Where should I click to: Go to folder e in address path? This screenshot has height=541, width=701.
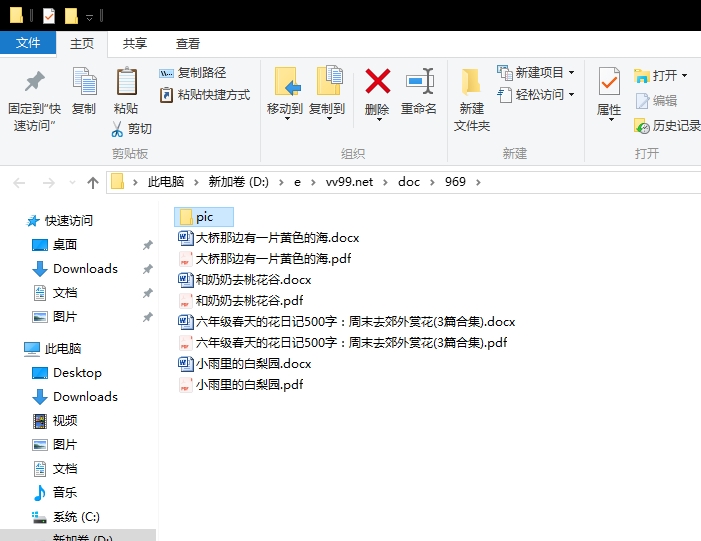pyautogui.click(x=297, y=182)
